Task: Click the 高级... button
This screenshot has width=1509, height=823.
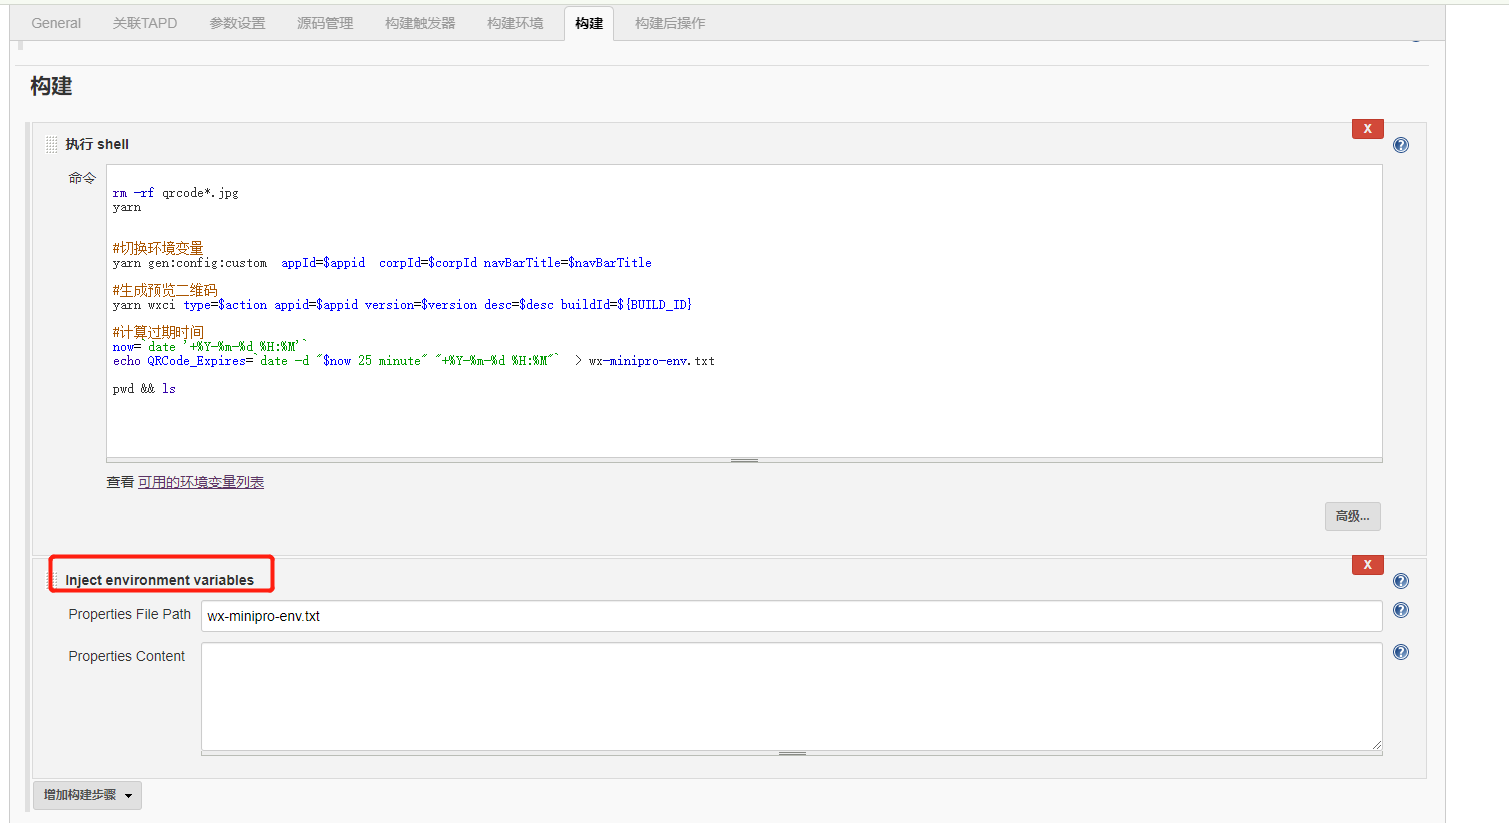Action: tap(1352, 516)
